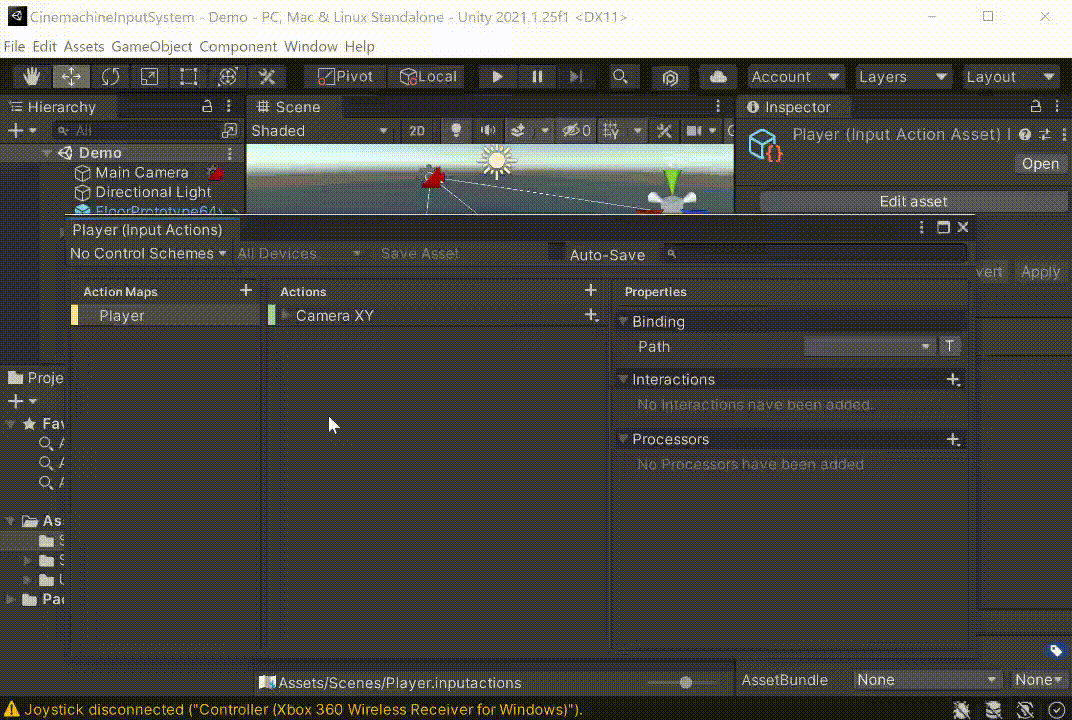Add an interaction to the binding

click(953, 379)
